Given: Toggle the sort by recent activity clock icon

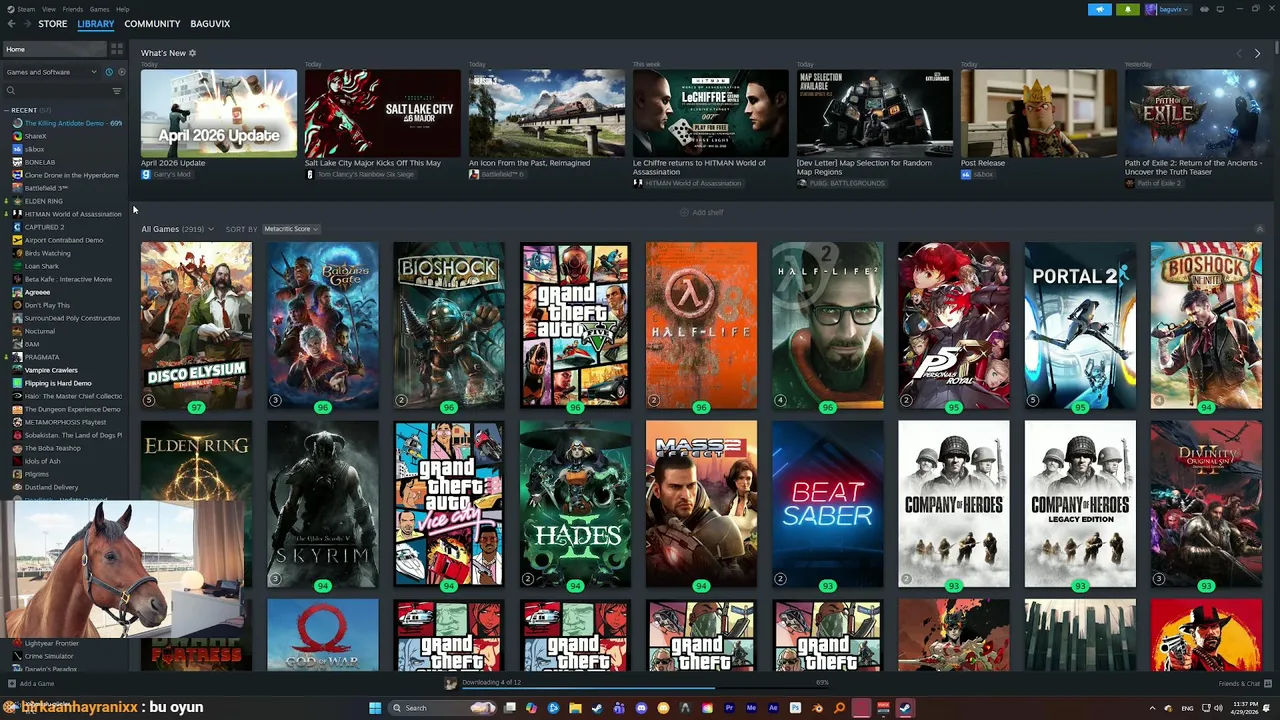Looking at the screenshot, I should coord(109,72).
